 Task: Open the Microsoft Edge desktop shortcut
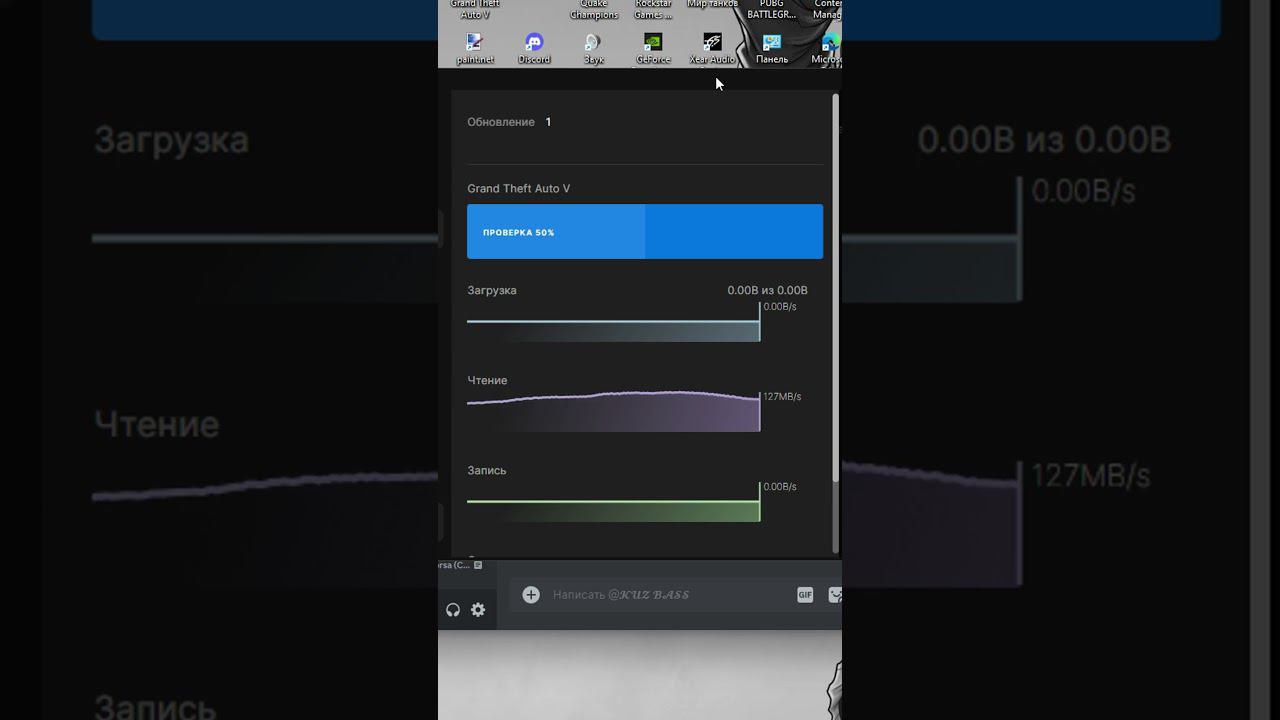828,48
